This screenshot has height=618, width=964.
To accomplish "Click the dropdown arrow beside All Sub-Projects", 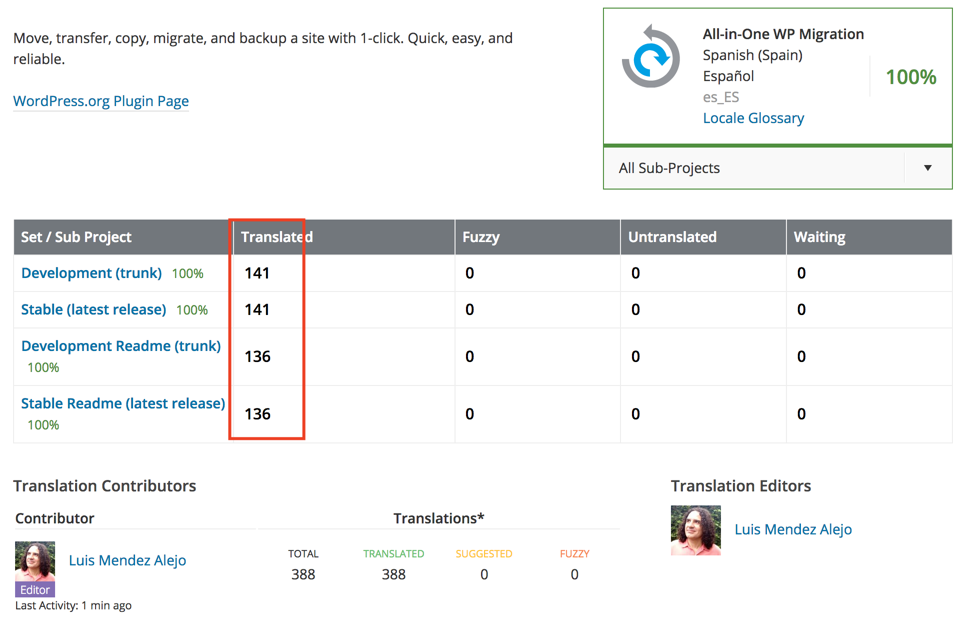I will click(x=928, y=168).
